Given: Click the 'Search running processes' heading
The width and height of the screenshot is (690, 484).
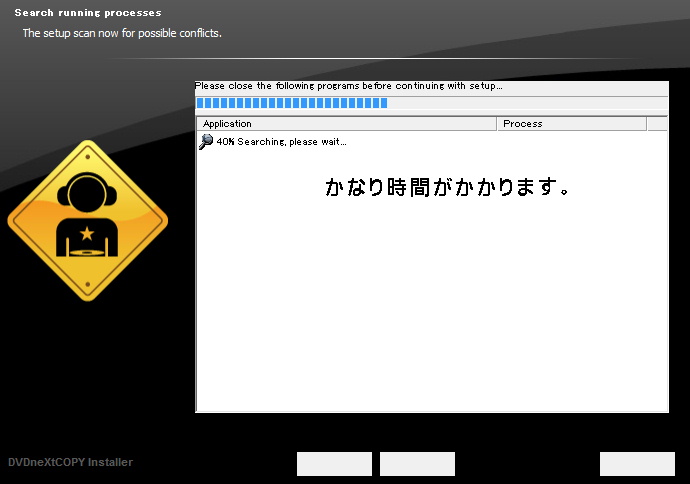Looking at the screenshot, I should pos(88,13).
